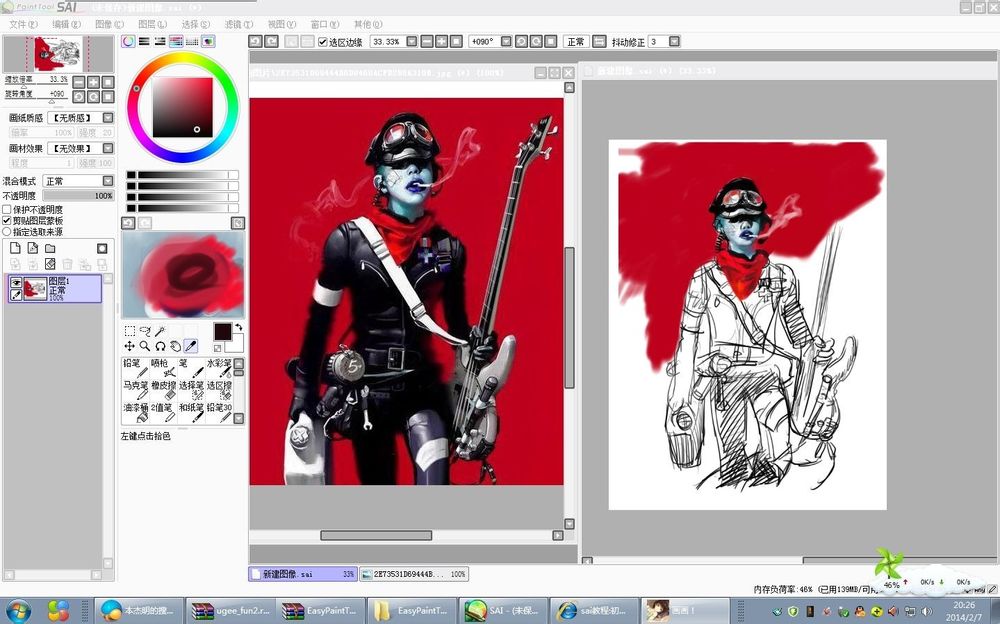This screenshot has height=624, width=1000.
Task: Select the Marker (马克笔) tool
Action: coord(135,390)
